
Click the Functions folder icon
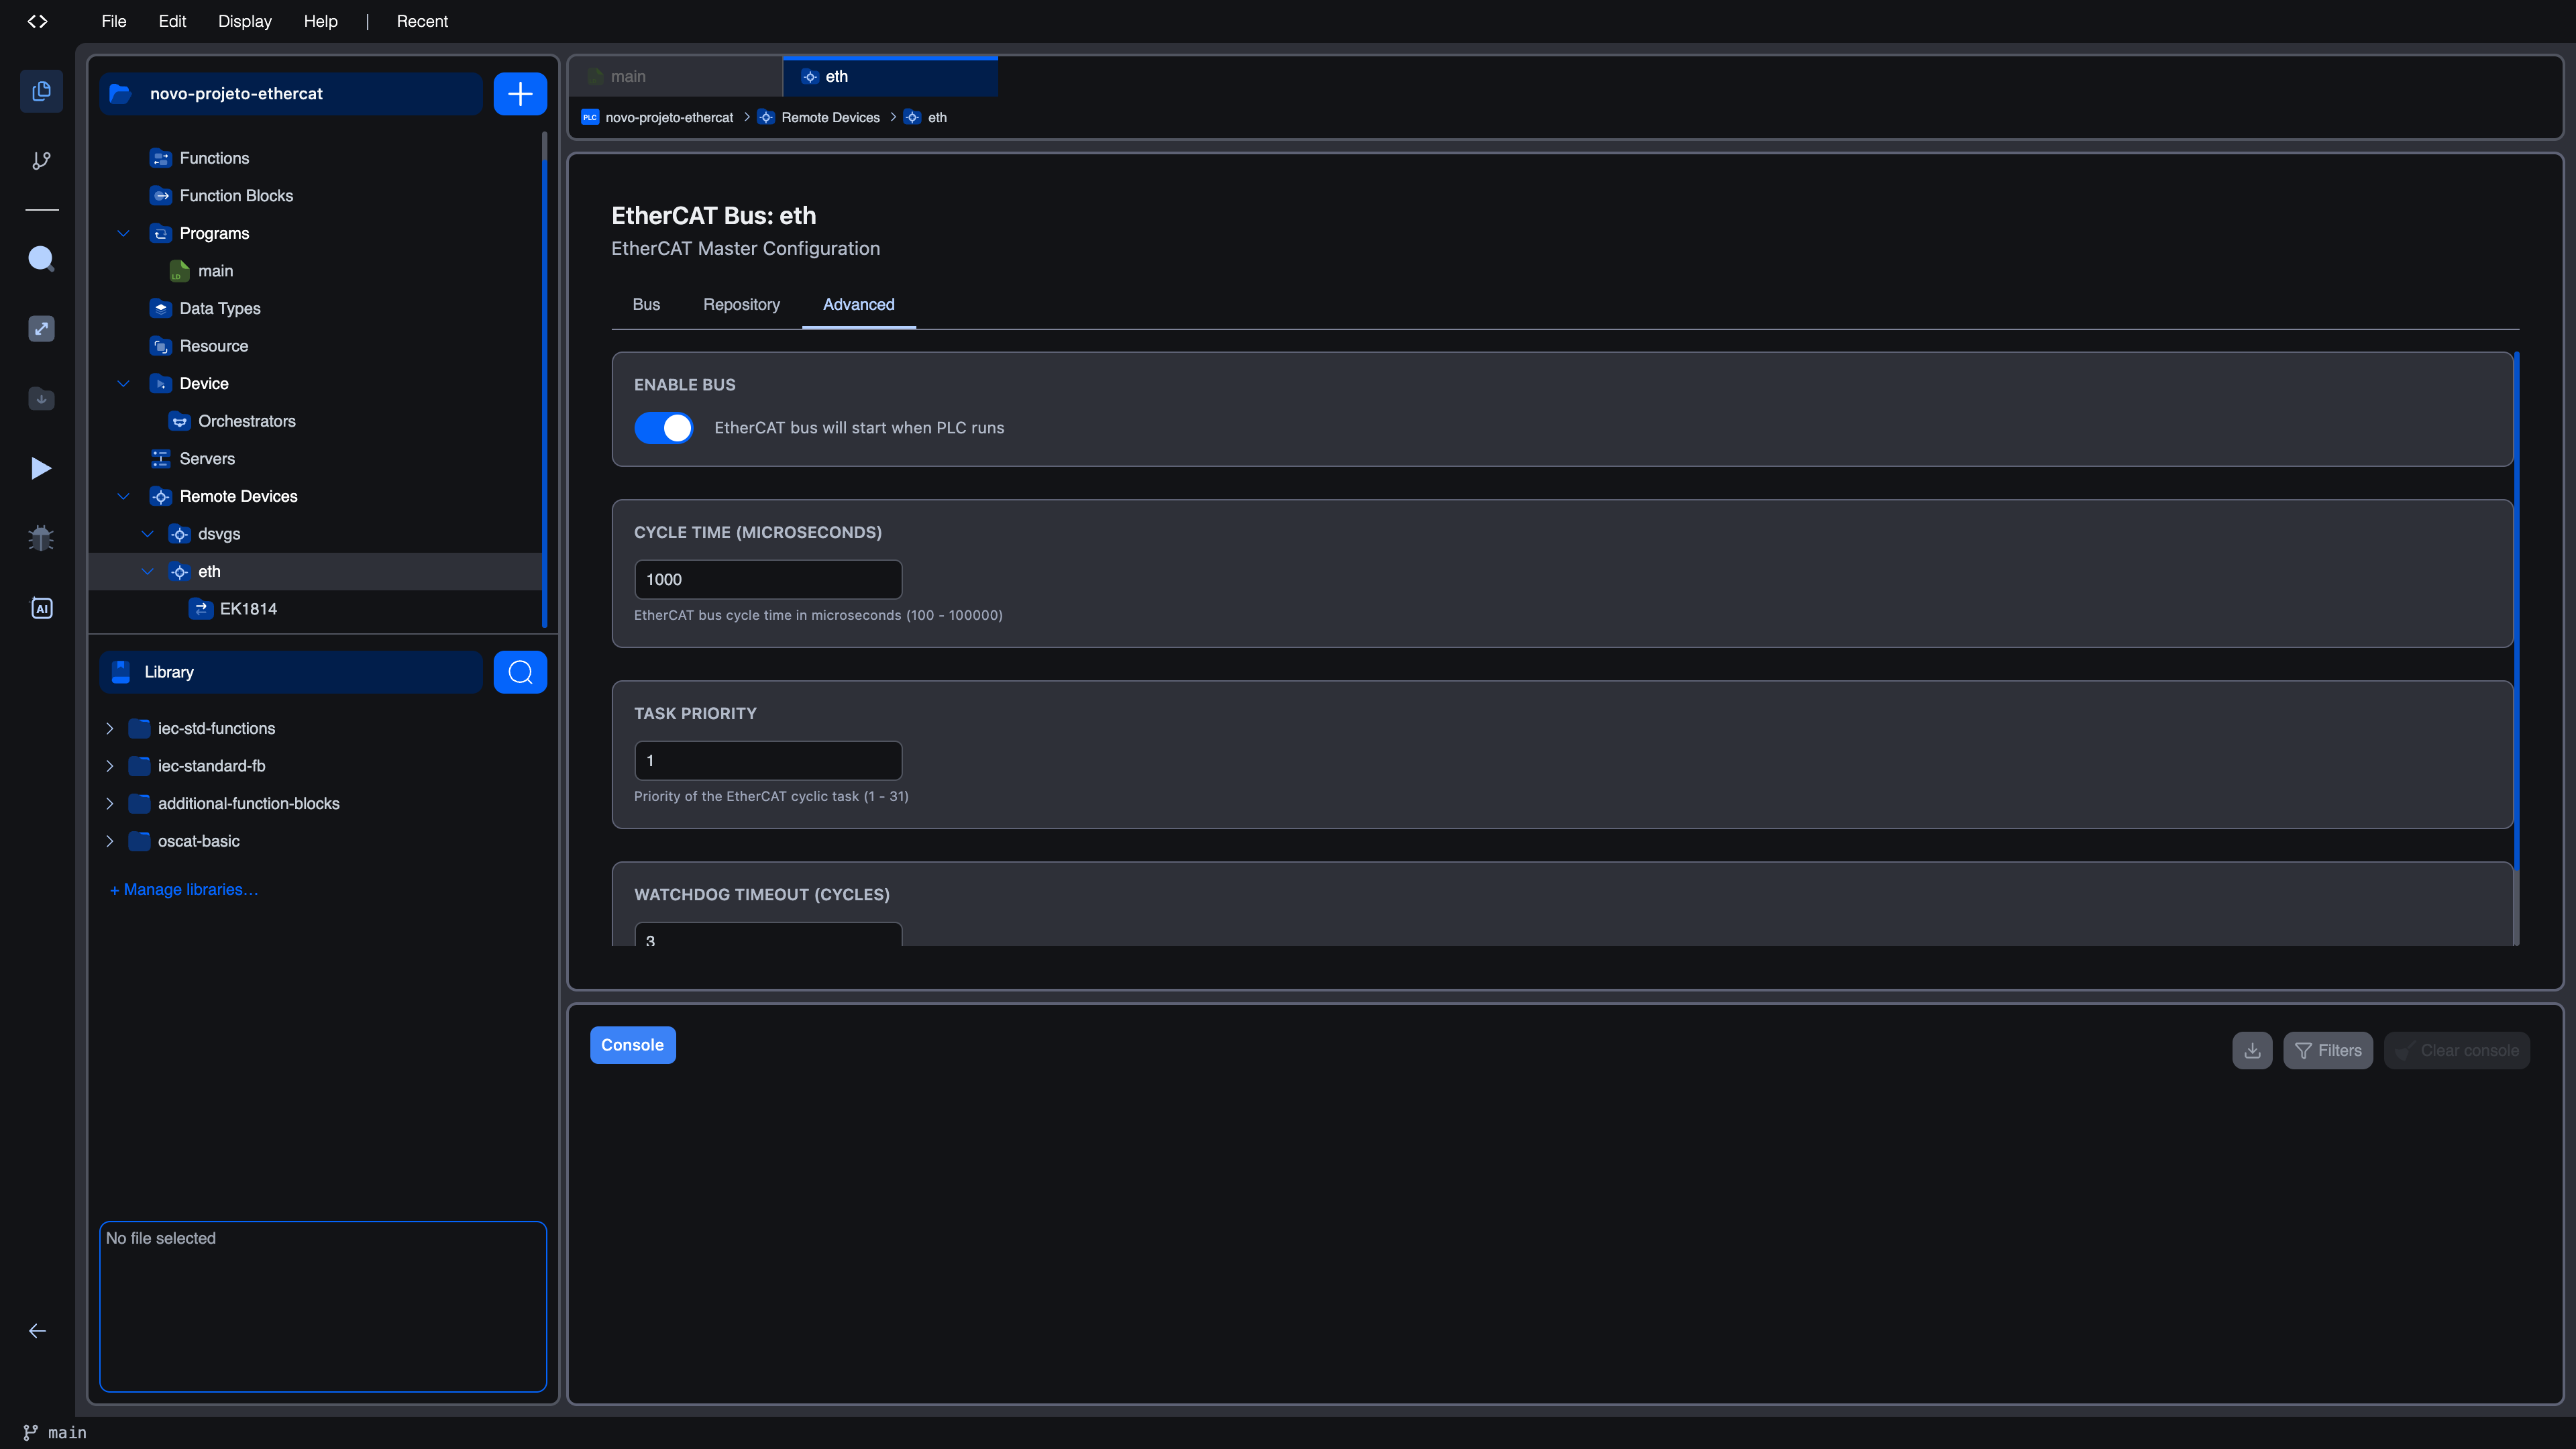tap(160, 158)
